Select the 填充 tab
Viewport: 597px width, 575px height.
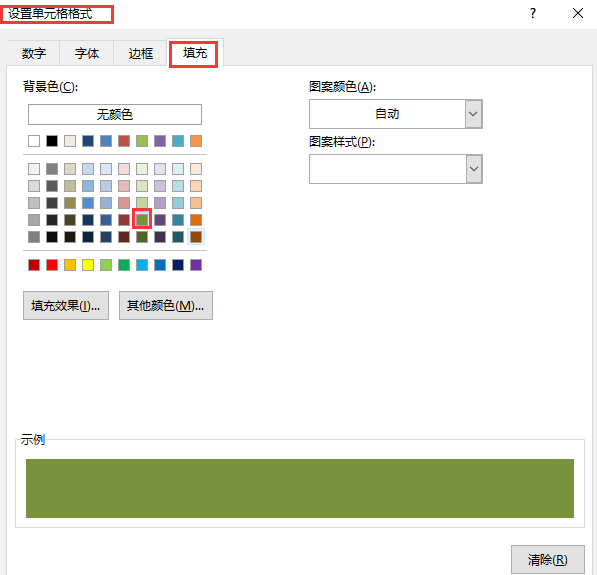point(195,53)
